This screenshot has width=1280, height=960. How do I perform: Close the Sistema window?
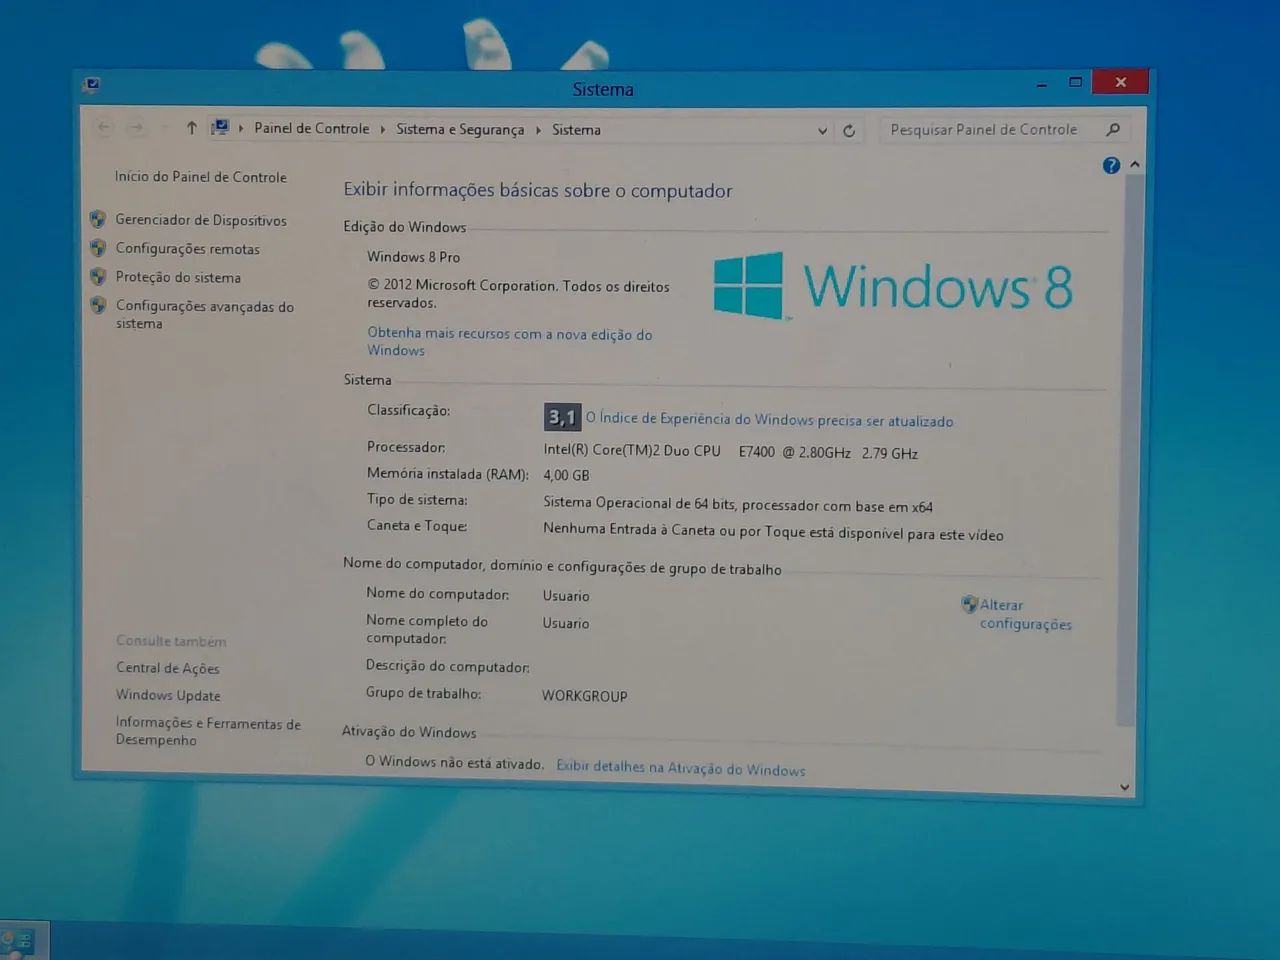(1120, 82)
